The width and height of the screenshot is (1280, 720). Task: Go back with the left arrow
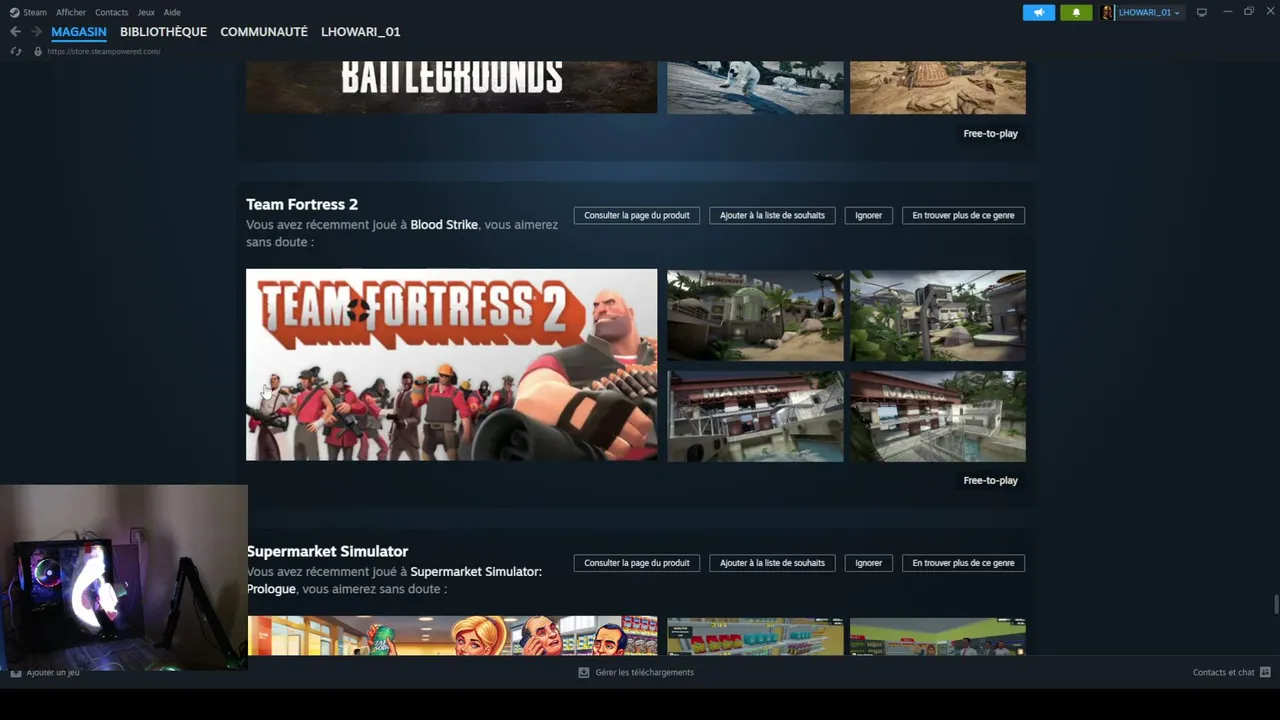15,32
